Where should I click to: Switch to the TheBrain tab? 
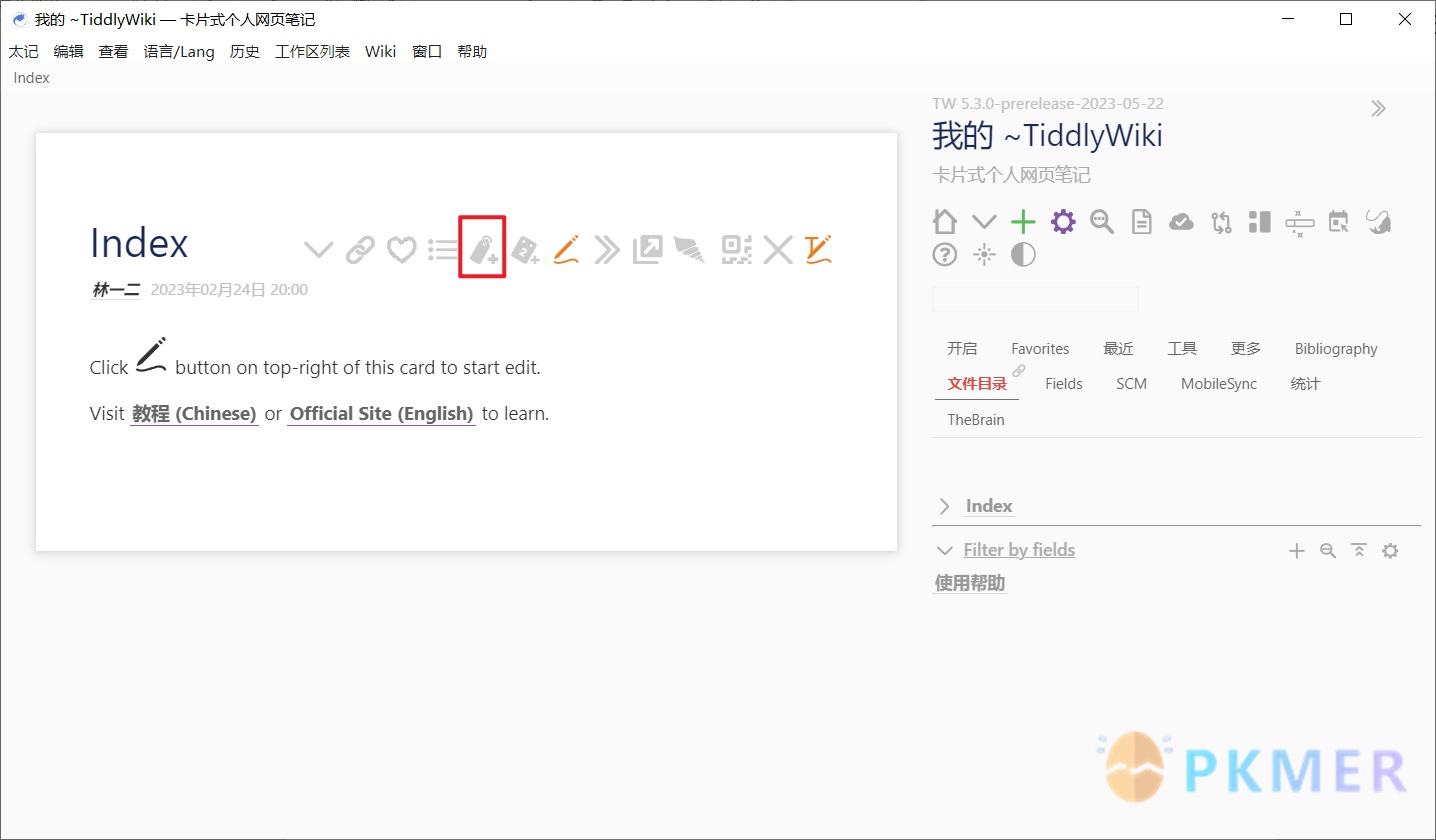(x=976, y=420)
